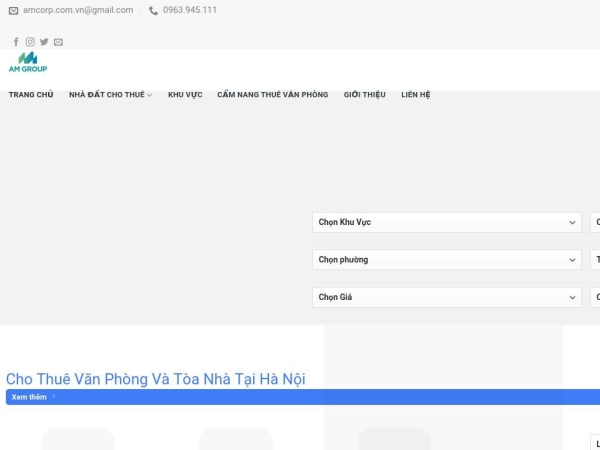
Task: Click the envelope icon before amcorp email
Action: click(x=13, y=10)
